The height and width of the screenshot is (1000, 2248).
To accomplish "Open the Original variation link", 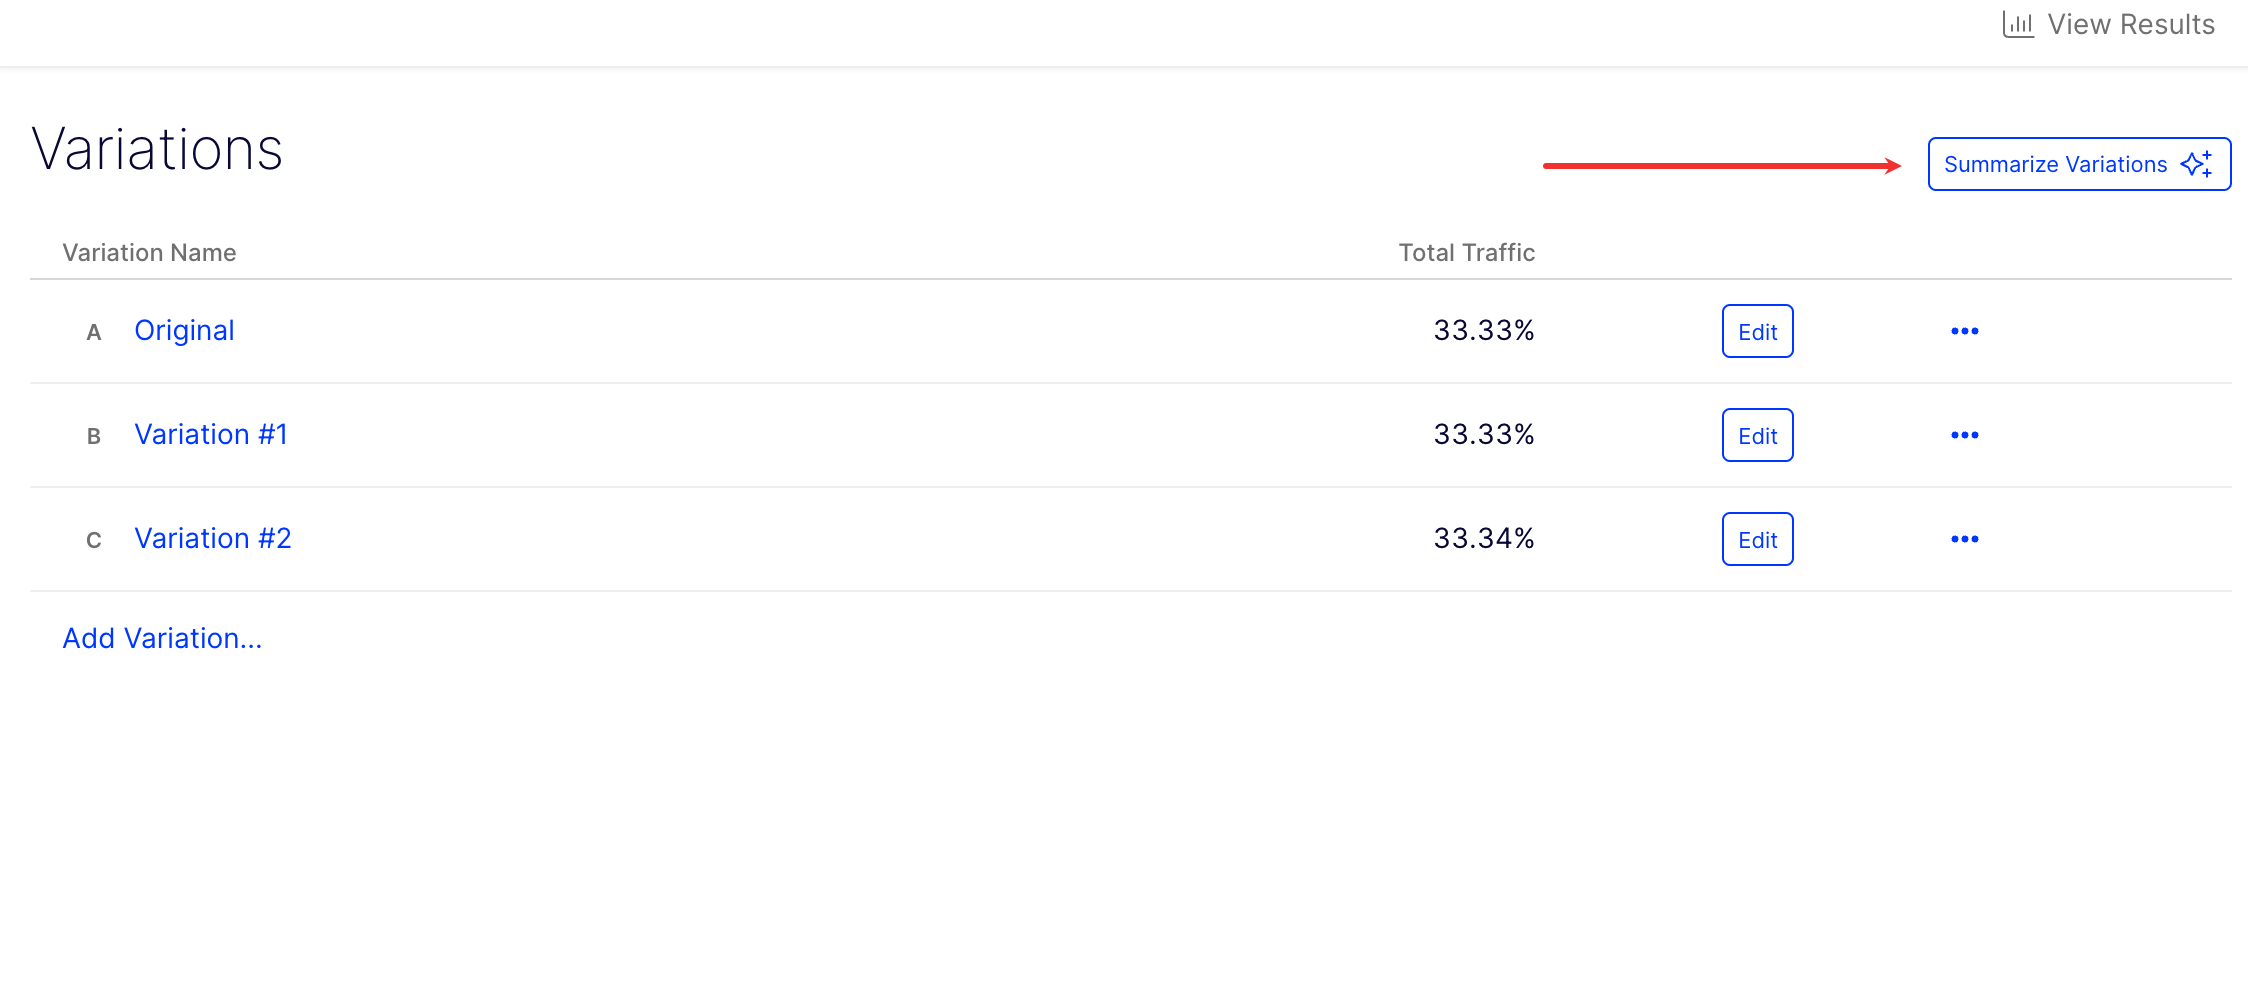I will coord(184,331).
